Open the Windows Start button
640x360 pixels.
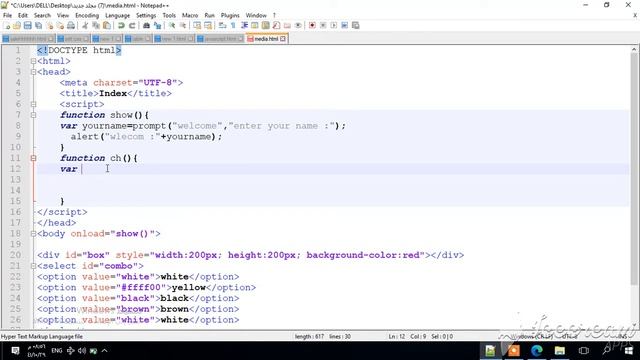tap(629, 351)
